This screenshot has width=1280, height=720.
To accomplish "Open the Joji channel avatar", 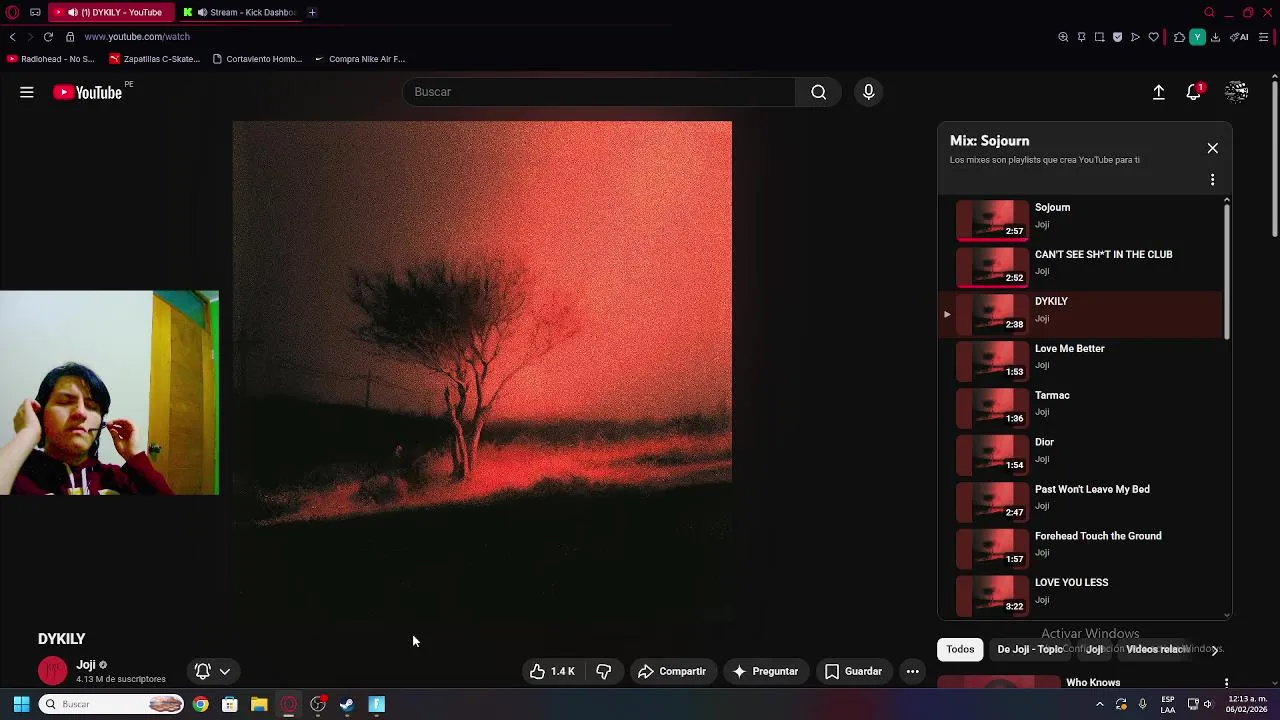I will pos(53,671).
